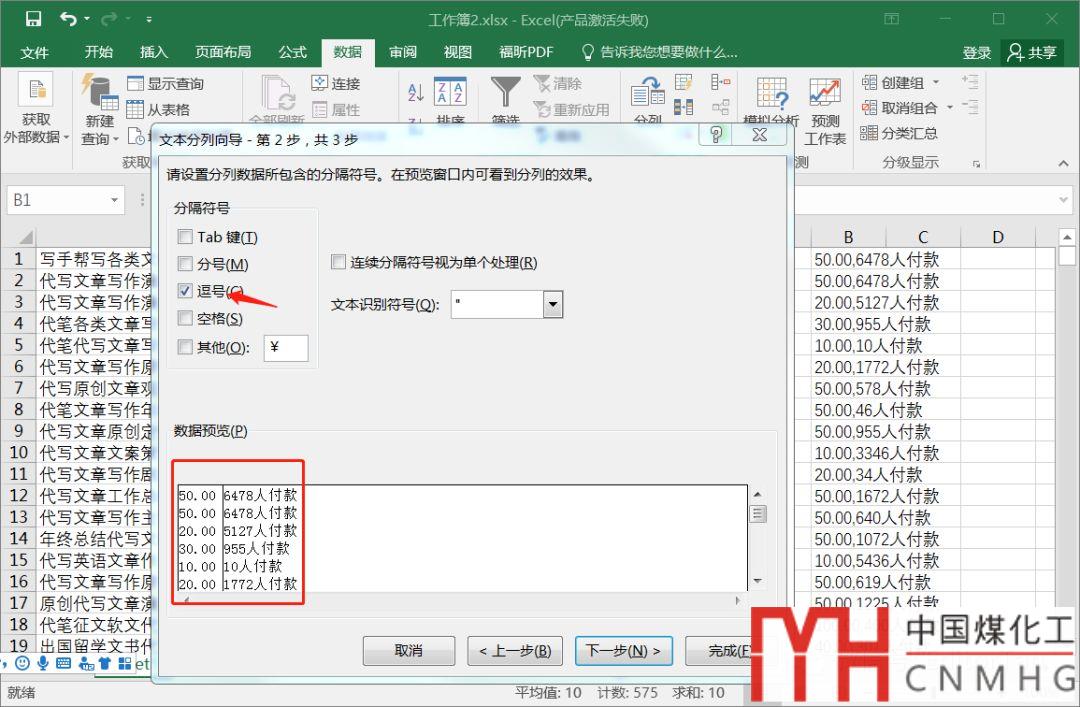Expand the Name Box dropdown arrow
Image resolution: width=1080 pixels, height=707 pixels.
114,200
